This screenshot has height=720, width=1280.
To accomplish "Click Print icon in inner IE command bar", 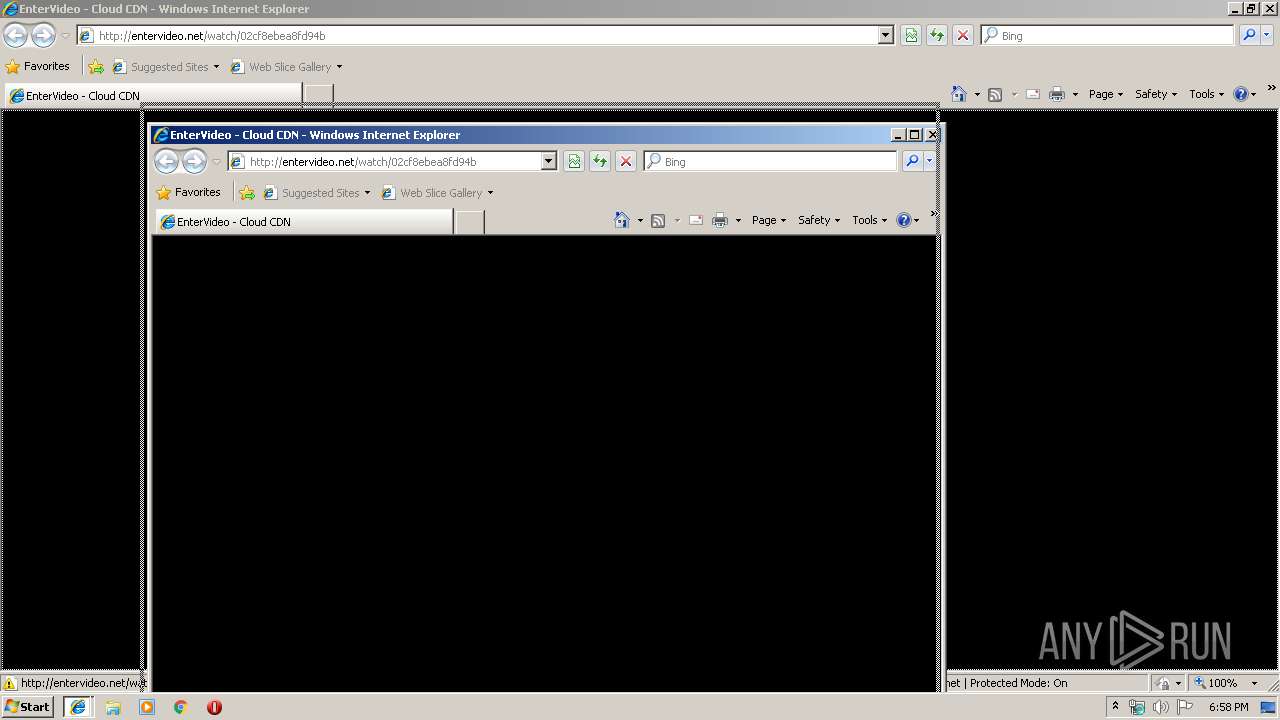I will (720, 220).
